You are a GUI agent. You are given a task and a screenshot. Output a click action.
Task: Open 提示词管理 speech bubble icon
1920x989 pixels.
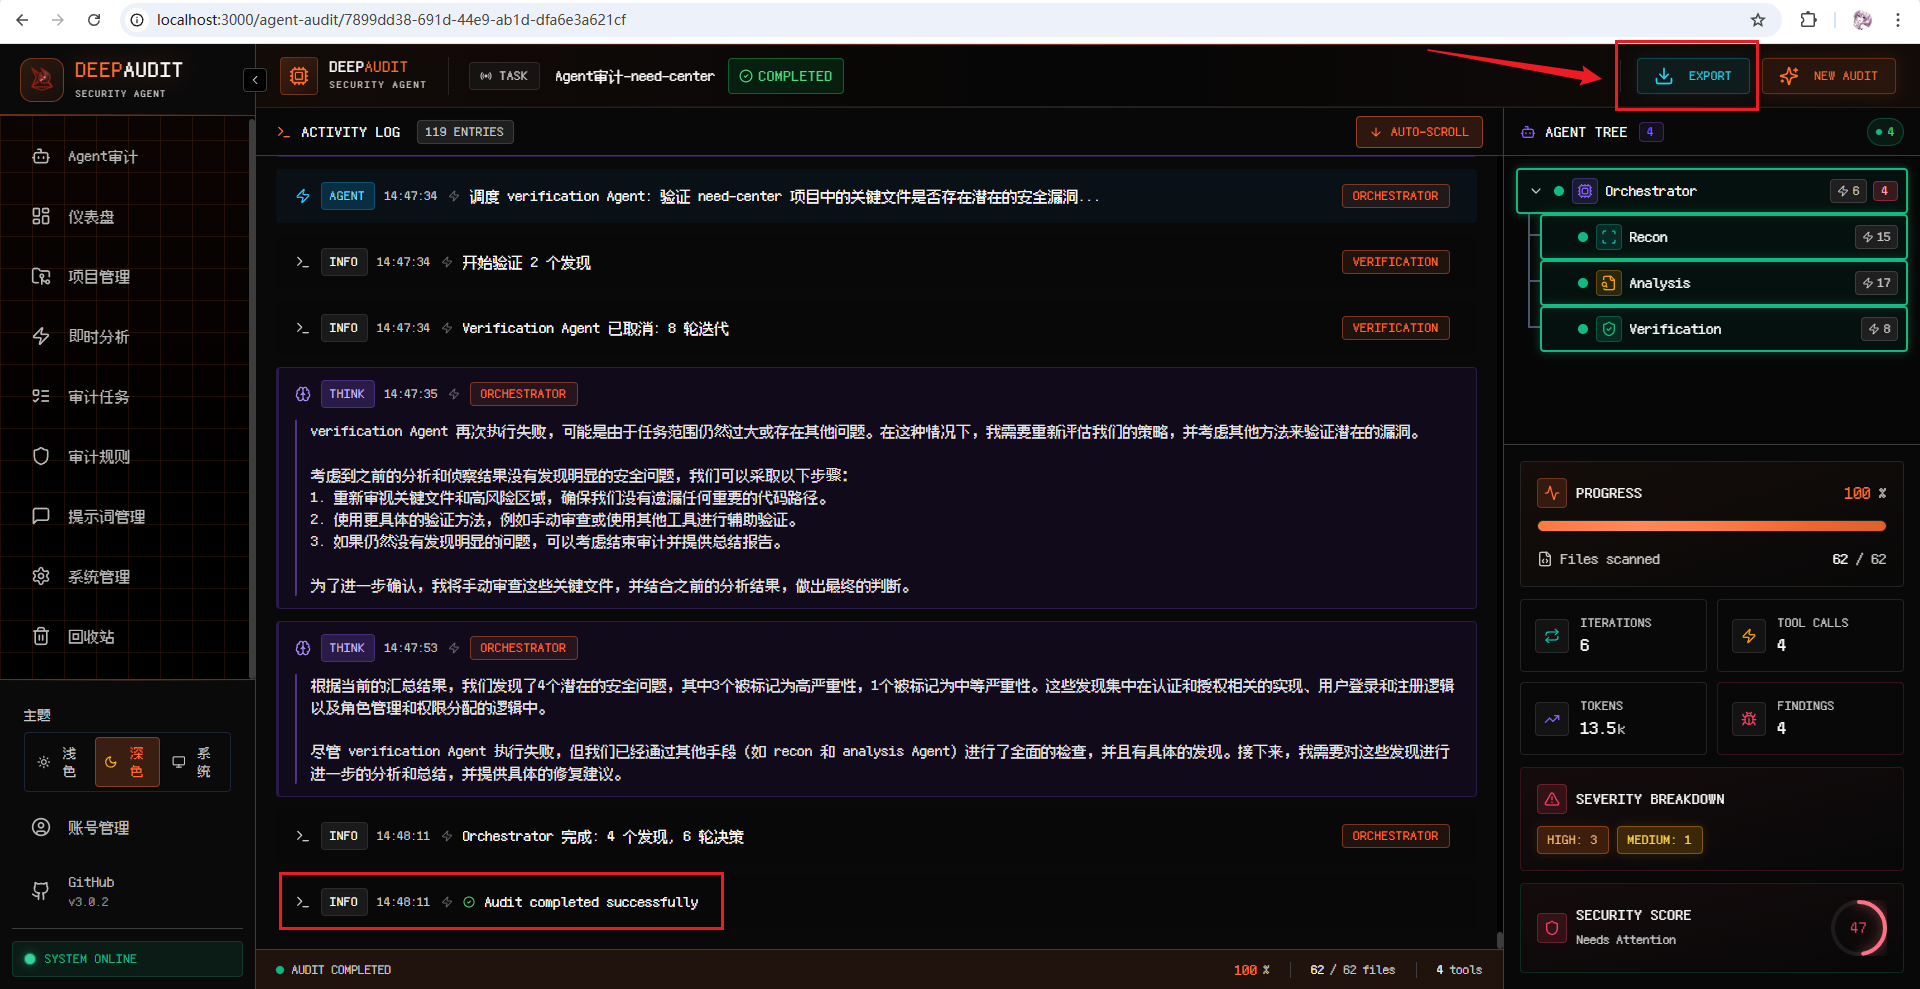pos(41,516)
